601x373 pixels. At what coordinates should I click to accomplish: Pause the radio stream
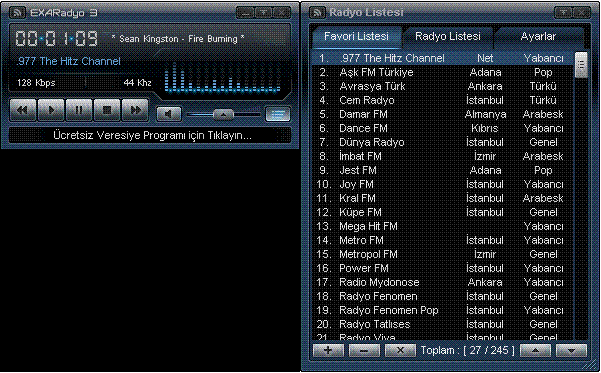coord(79,110)
